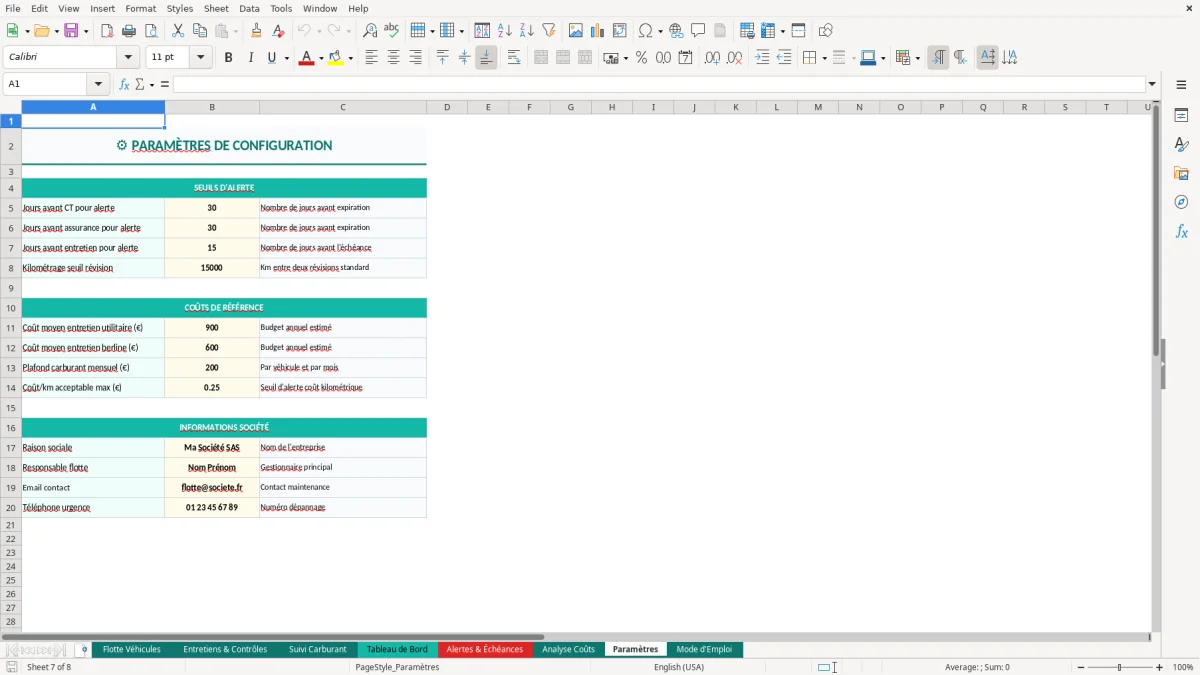Select cell with flotte@societe.fr

(x=212, y=488)
